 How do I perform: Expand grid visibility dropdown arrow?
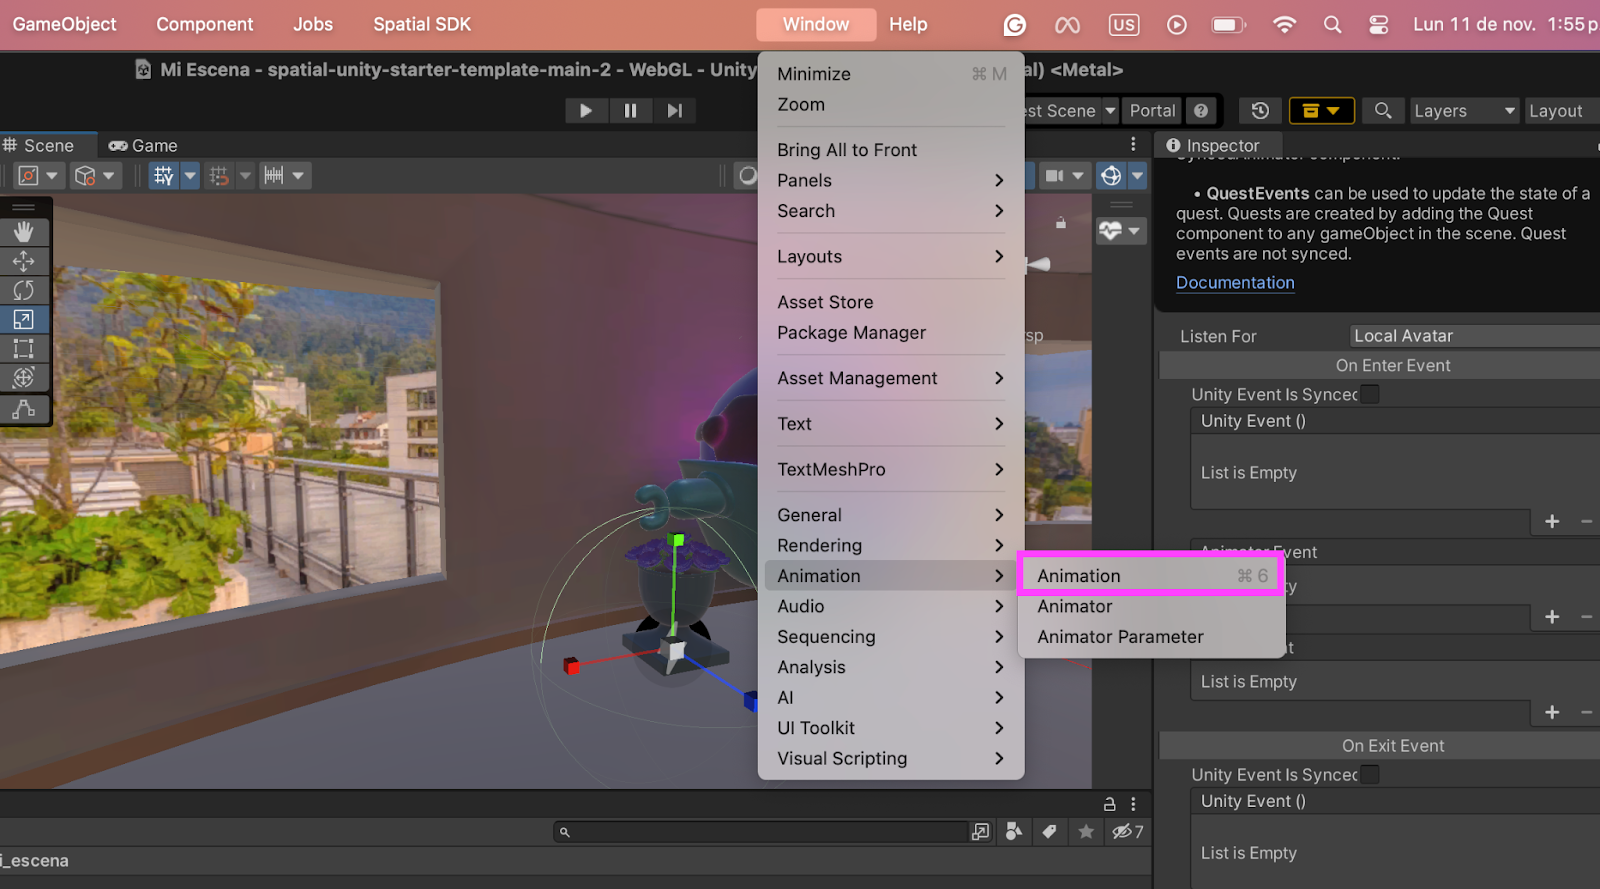(190, 176)
